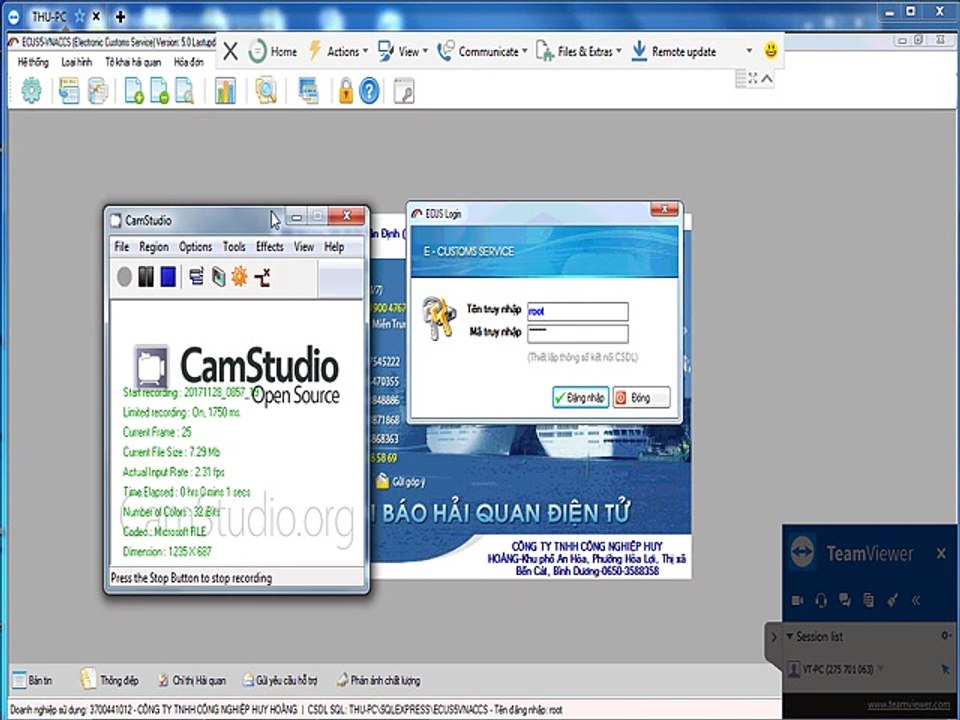Open the Bản tin bottom tab

click(x=32, y=680)
